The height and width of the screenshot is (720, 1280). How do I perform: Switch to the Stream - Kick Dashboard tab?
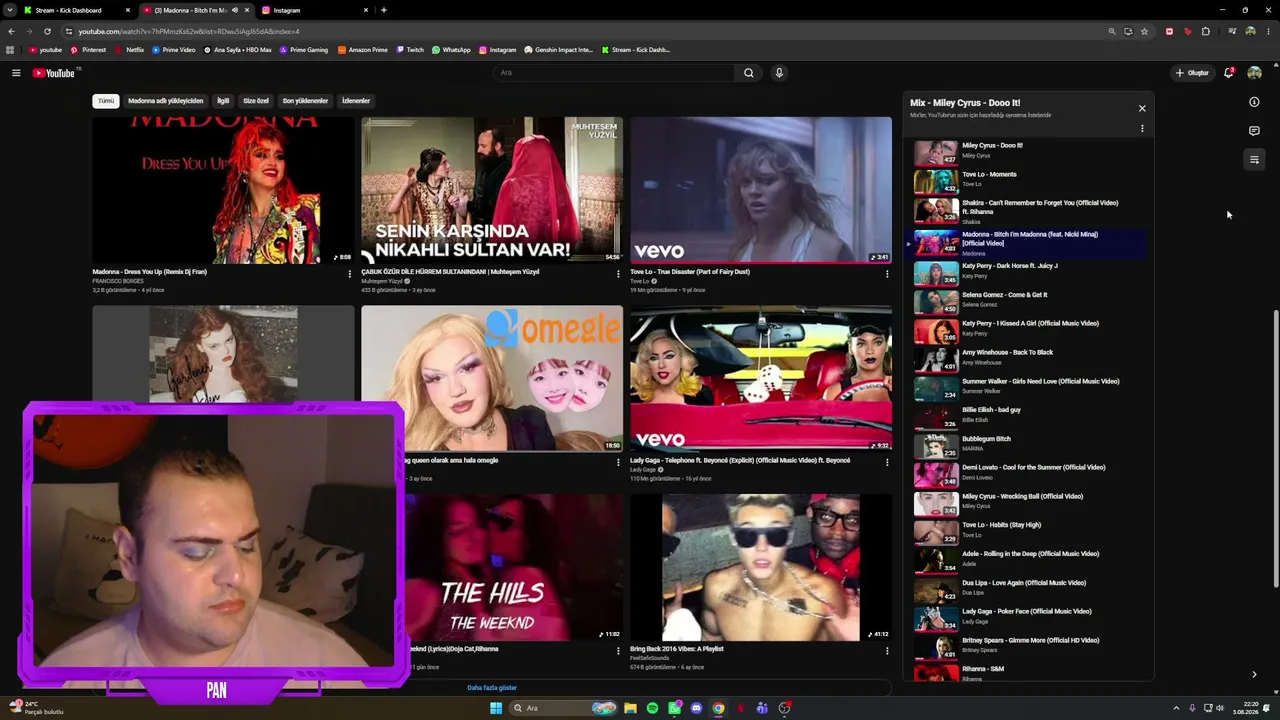click(x=78, y=10)
